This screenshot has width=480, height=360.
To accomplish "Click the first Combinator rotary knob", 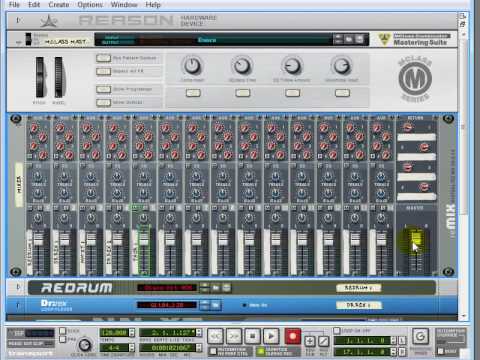I will pyautogui.click(x=193, y=66).
